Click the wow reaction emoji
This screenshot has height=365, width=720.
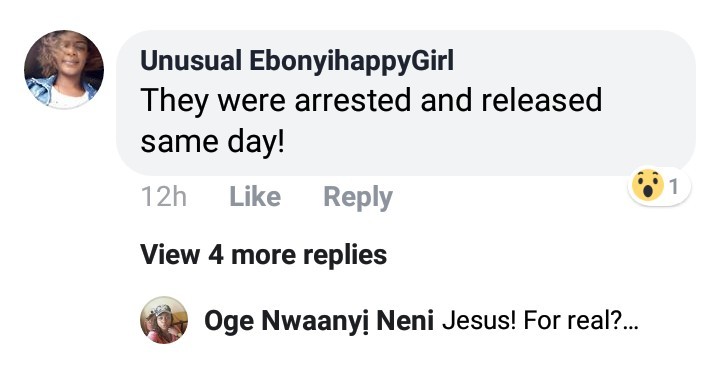pos(648,185)
